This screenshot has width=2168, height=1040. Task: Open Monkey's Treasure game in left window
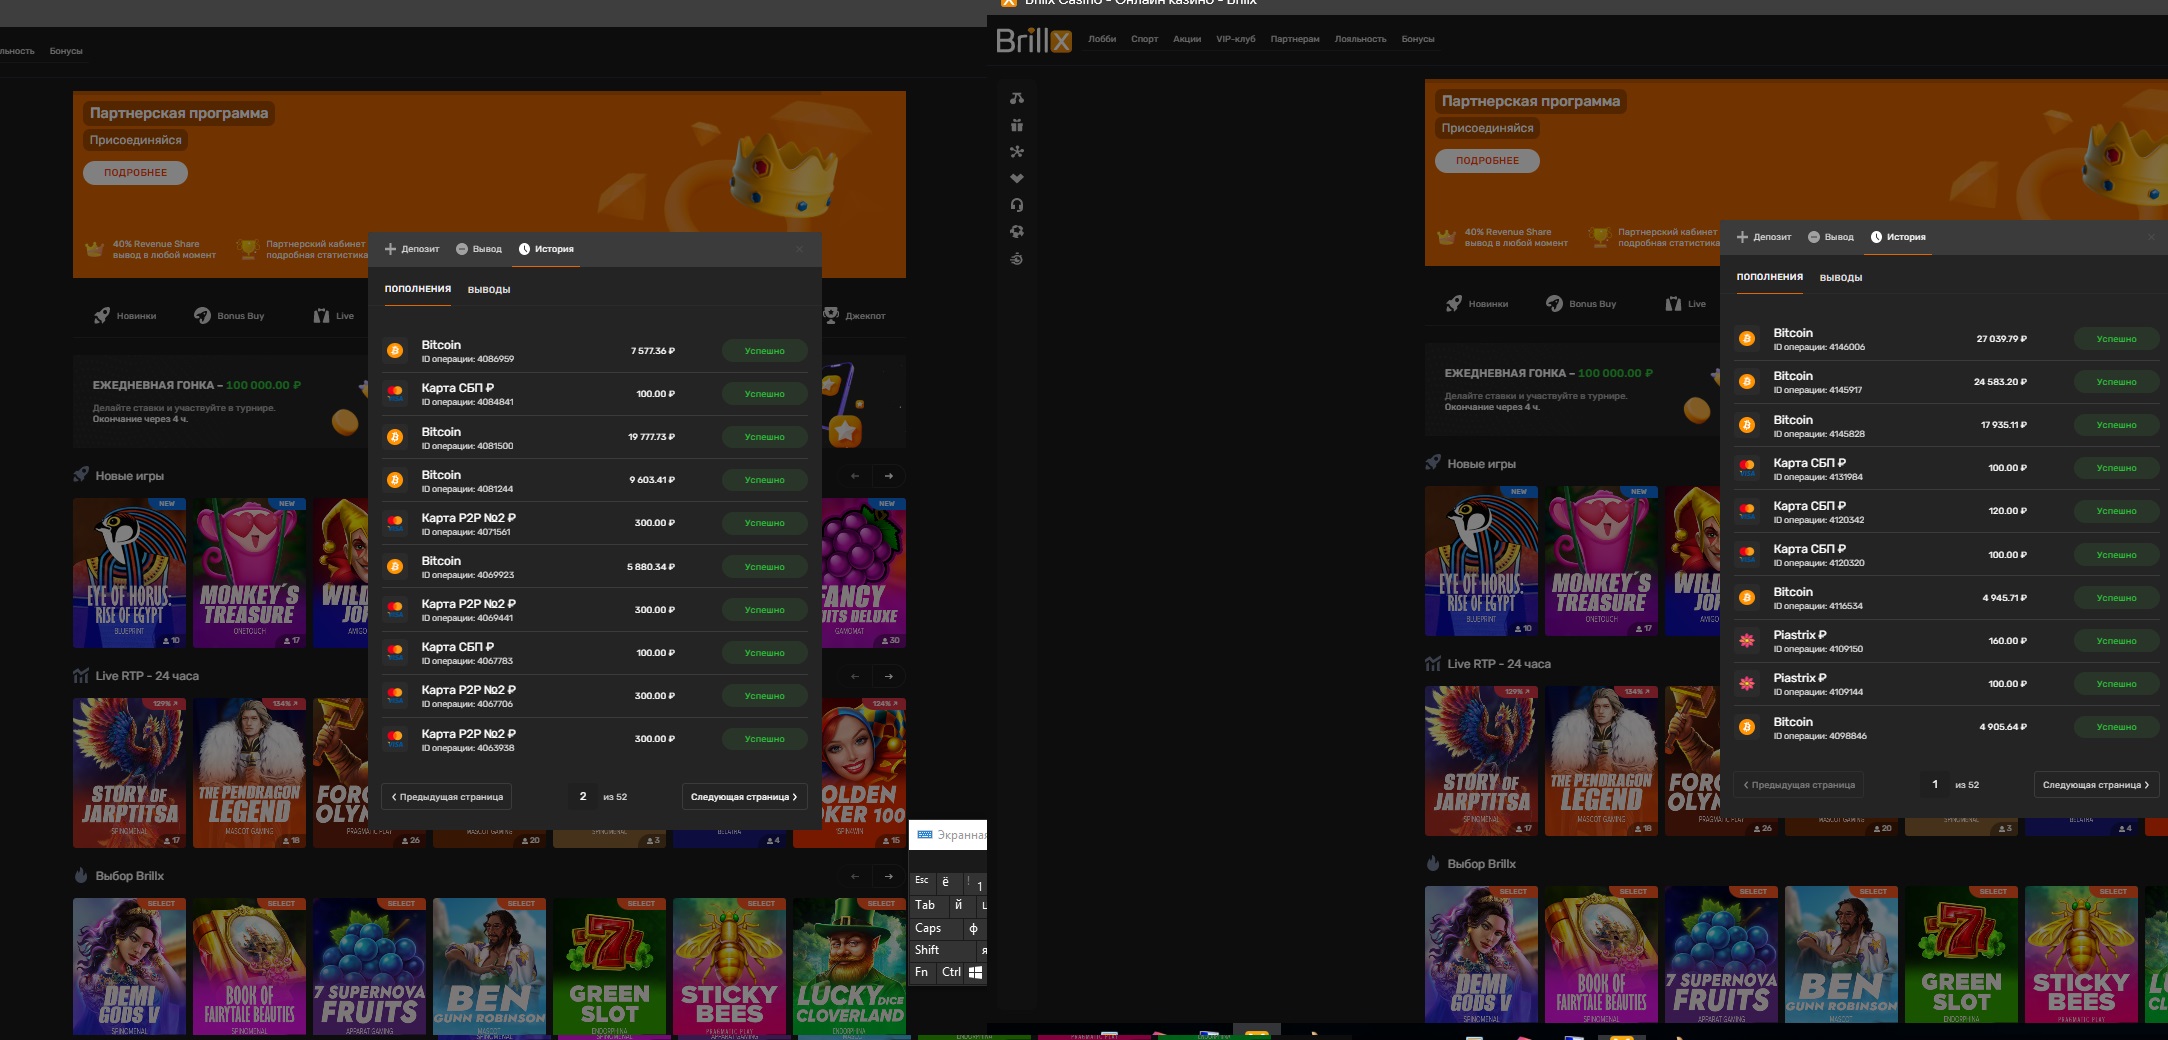249,573
